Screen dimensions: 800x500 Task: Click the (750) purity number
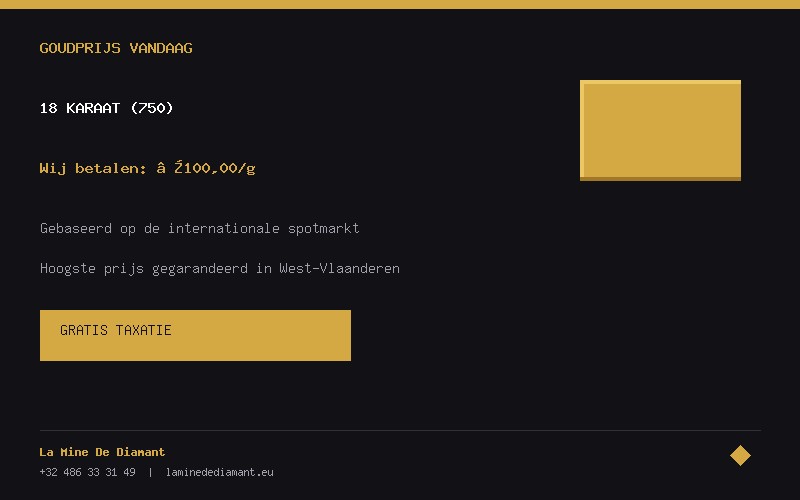tap(152, 108)
